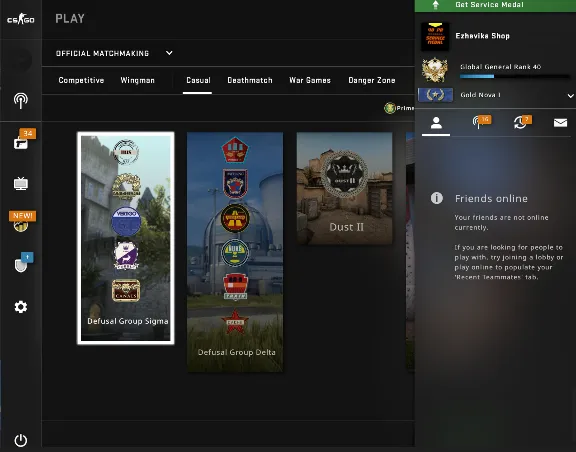576x452 pixels.
Task: Open the Play broadcast antenna icon in sidebar
Action: point(21,100)
